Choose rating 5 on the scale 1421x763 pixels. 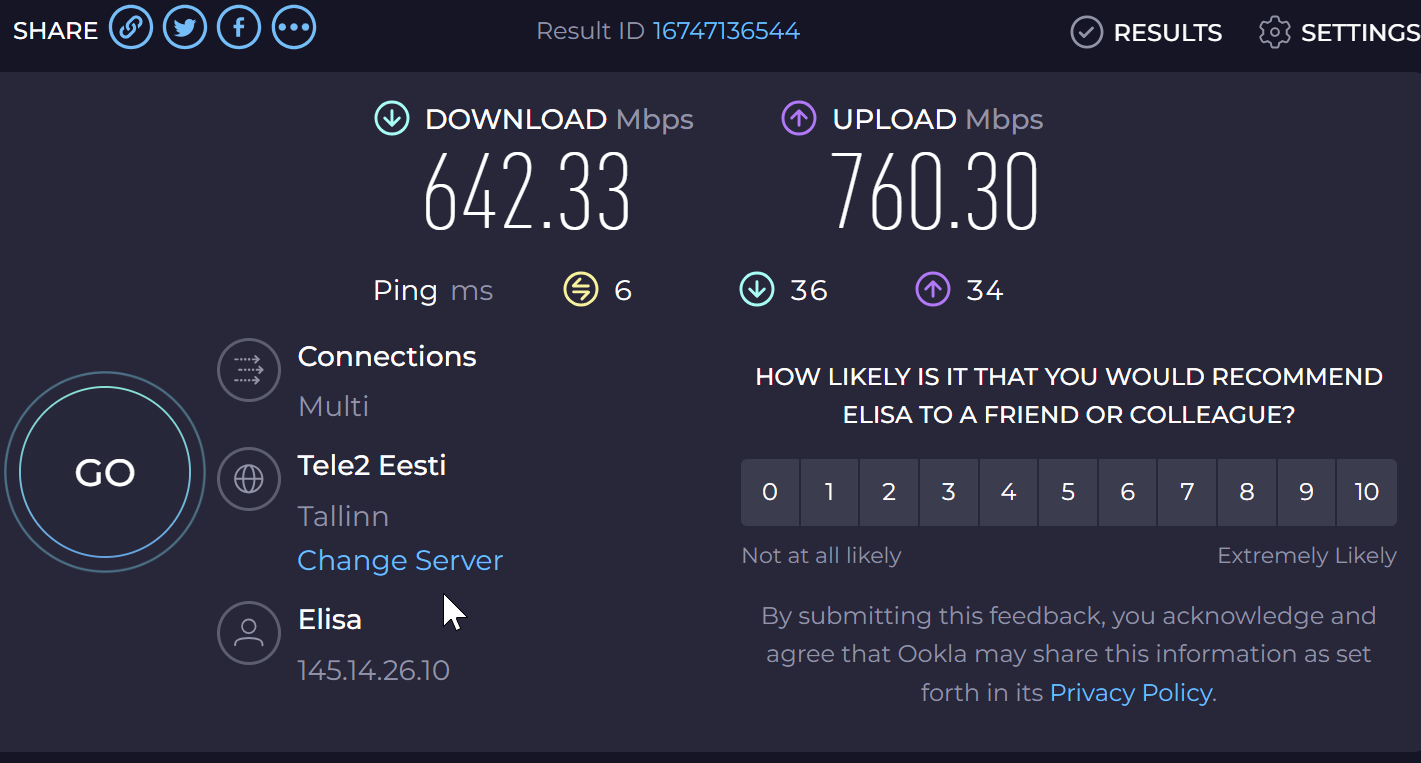[1068, 492]
